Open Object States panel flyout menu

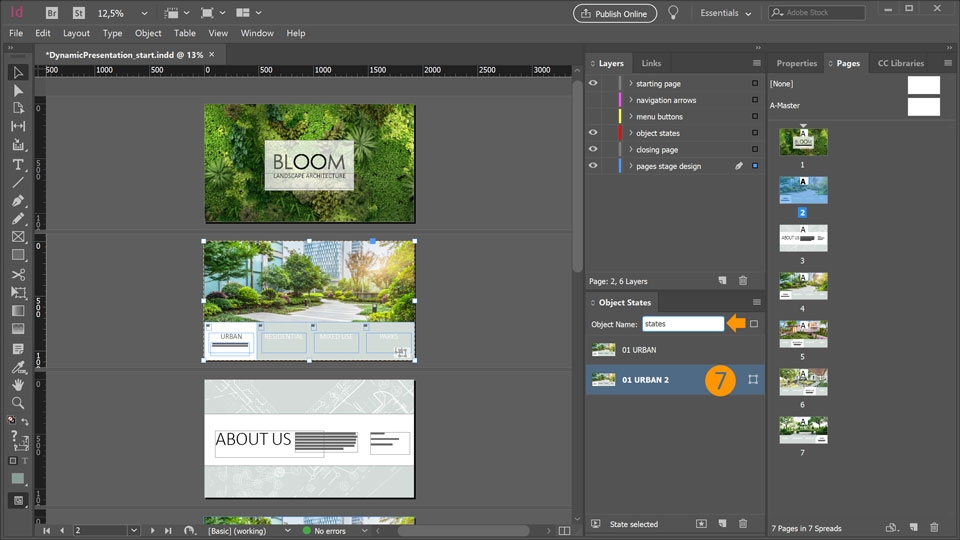(757, 302)
